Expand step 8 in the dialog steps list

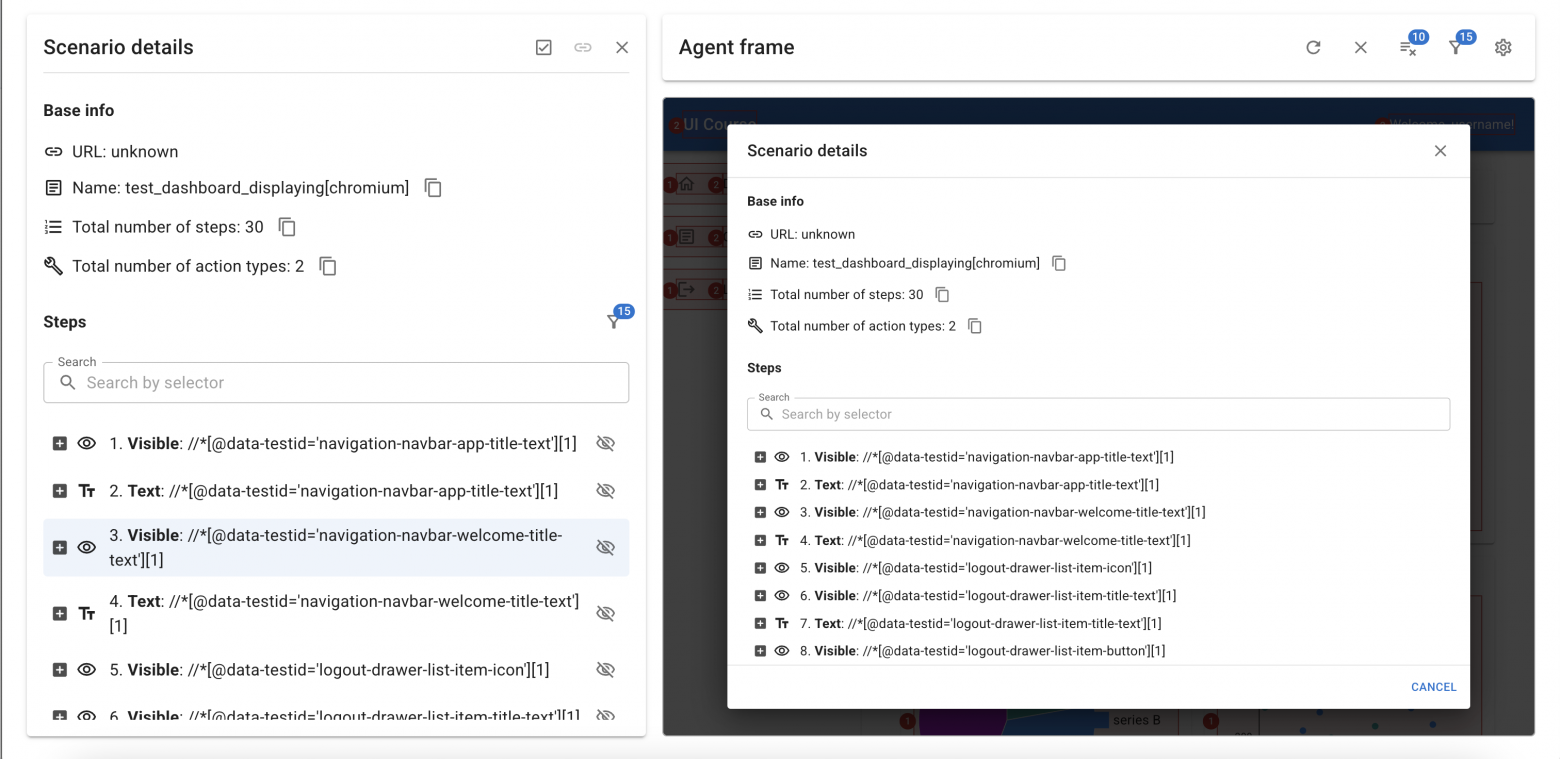[x=760, y=651]
